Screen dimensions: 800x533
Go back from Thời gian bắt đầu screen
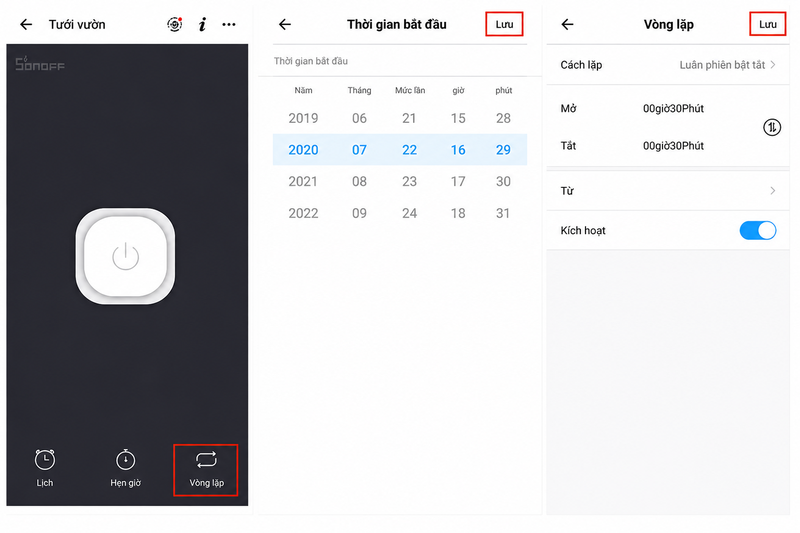285,24
